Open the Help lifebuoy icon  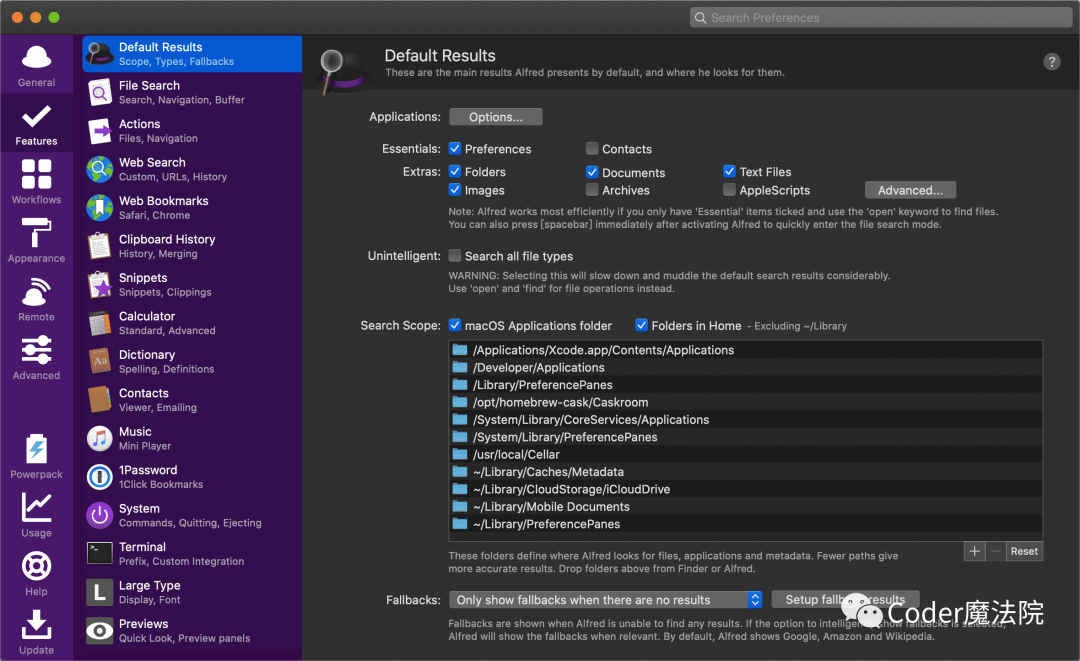(37, 567)
